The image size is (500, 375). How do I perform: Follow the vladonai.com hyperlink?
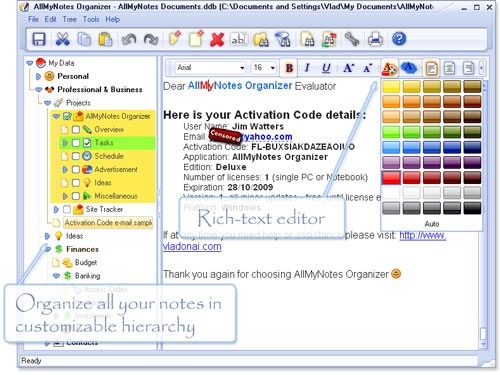(192, 247)
